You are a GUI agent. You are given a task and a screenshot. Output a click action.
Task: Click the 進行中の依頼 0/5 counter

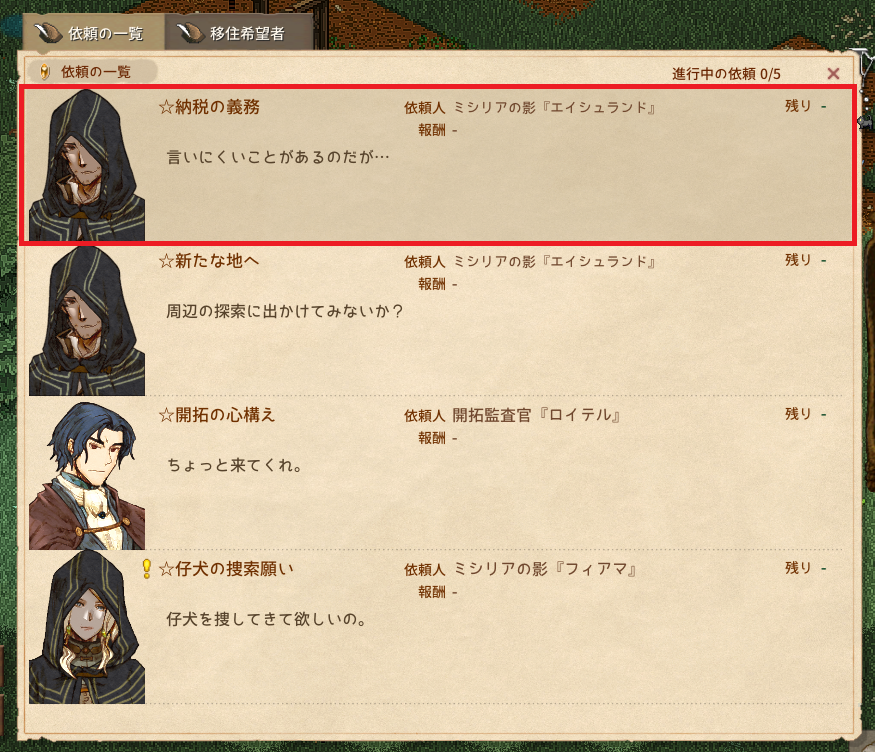point(726,74)
